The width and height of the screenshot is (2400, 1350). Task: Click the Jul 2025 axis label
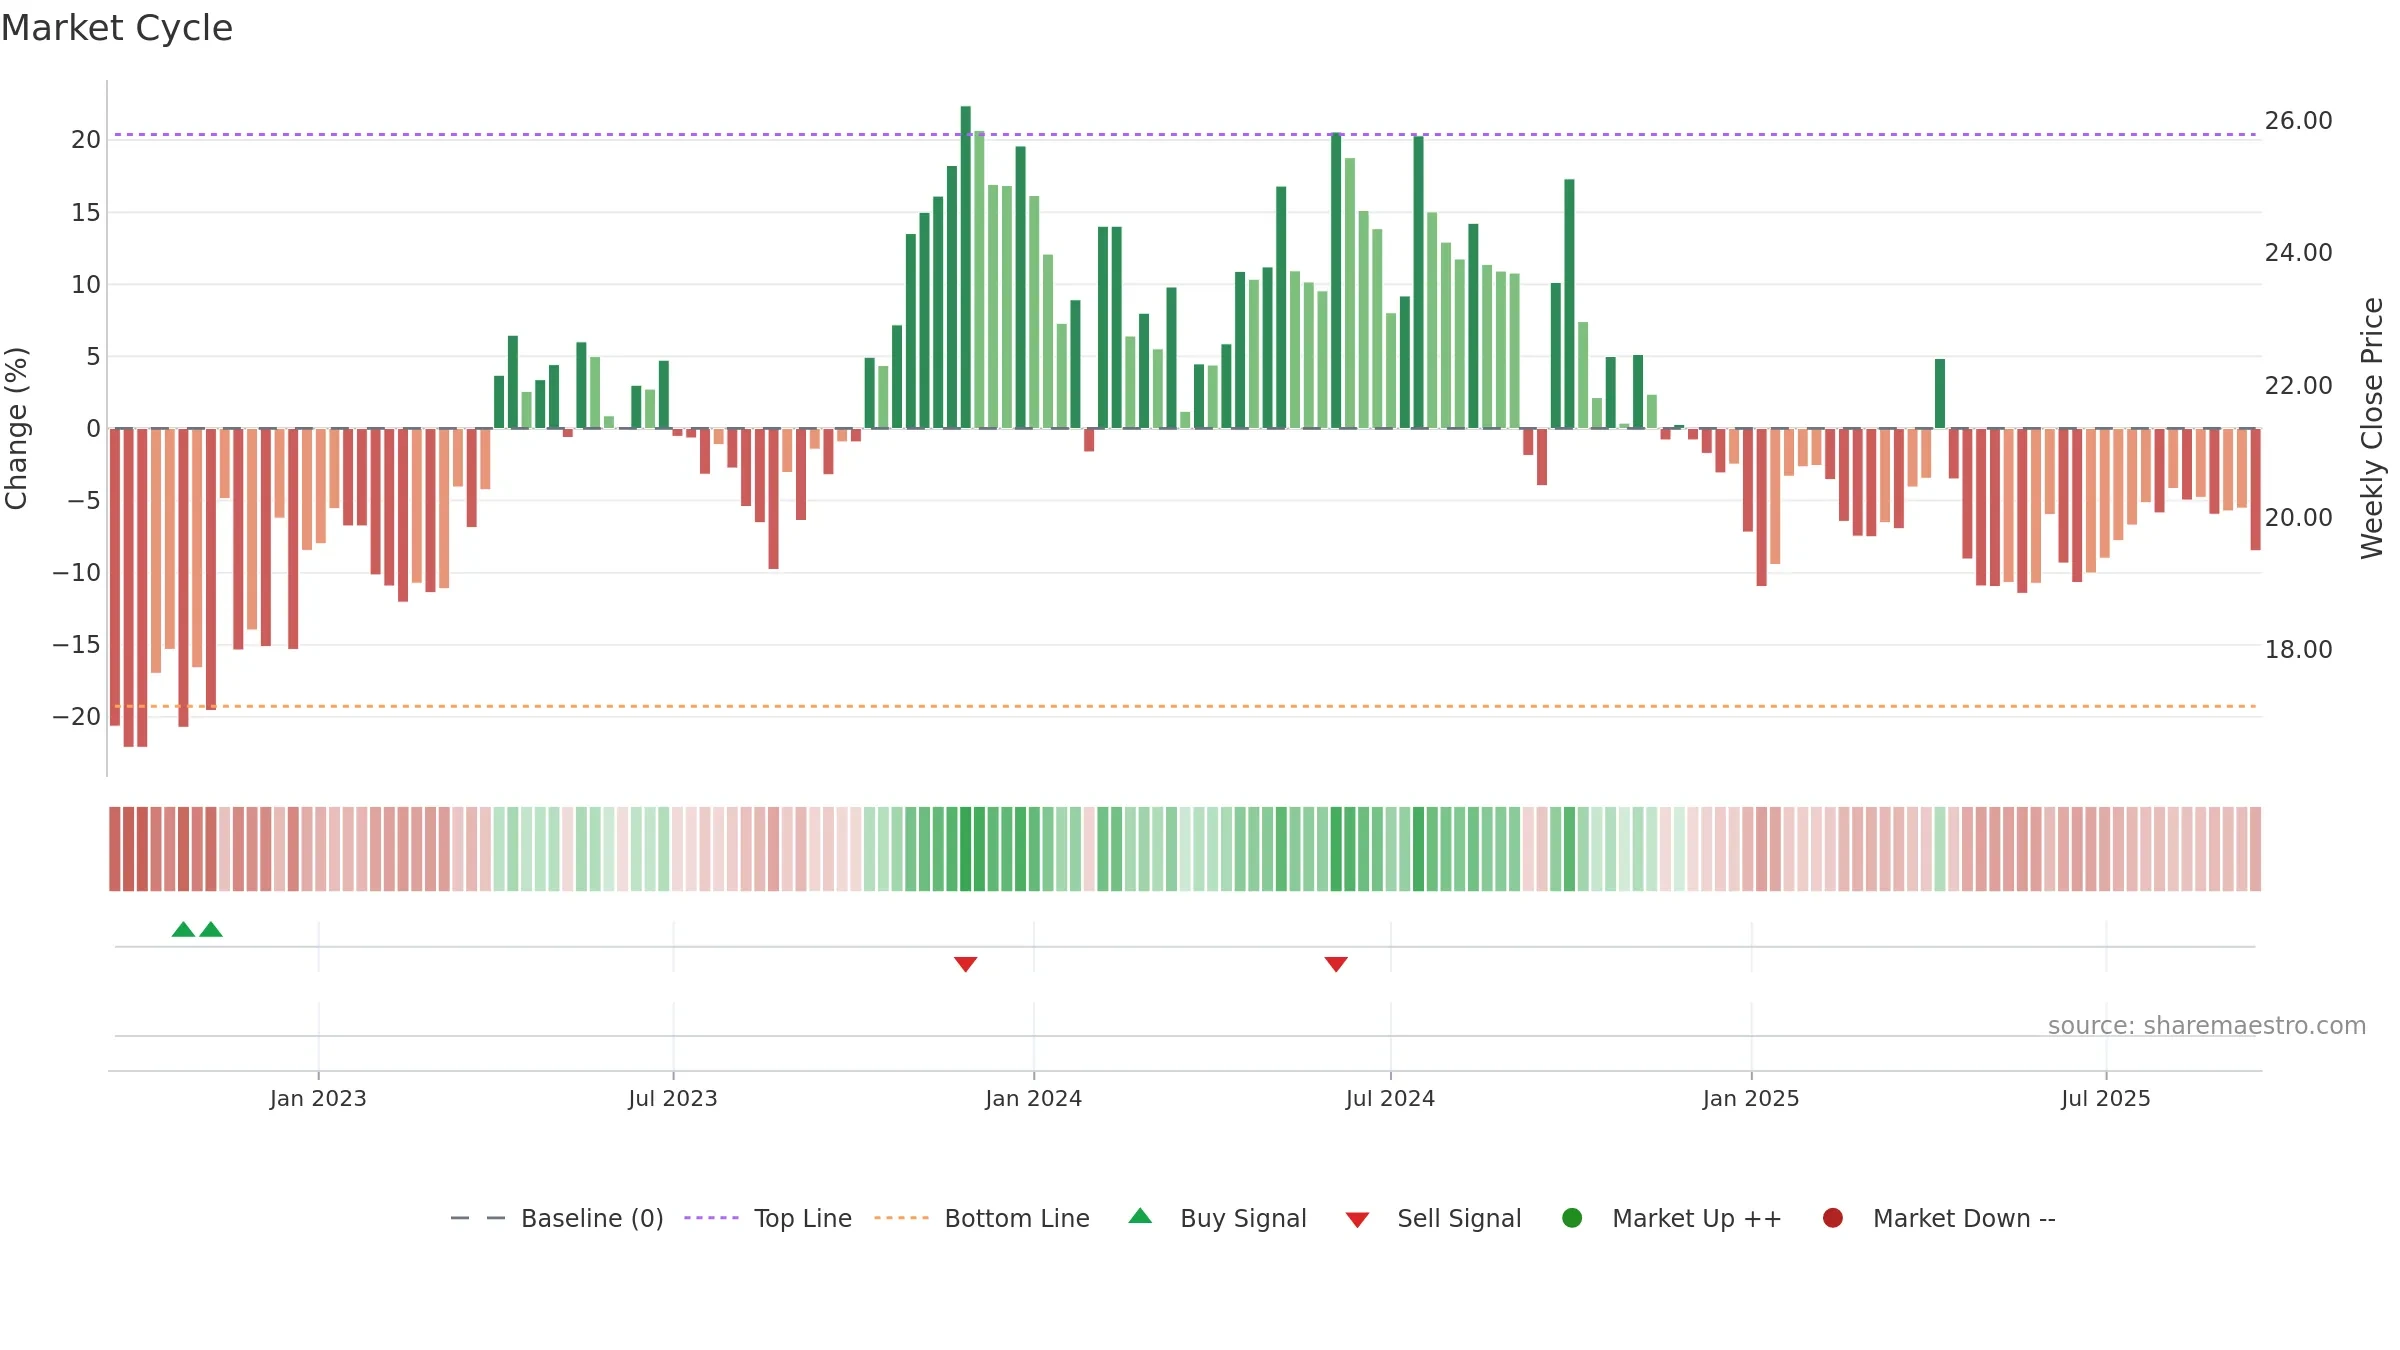[2105, 1098]
